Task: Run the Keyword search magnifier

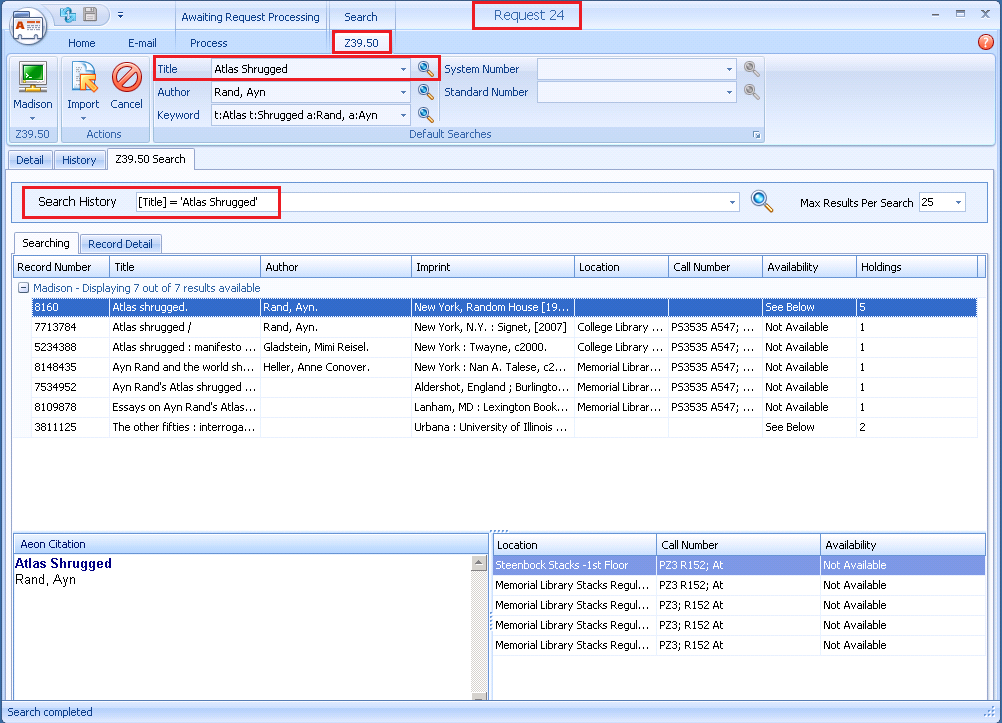Action: click(x=426, y=114)
